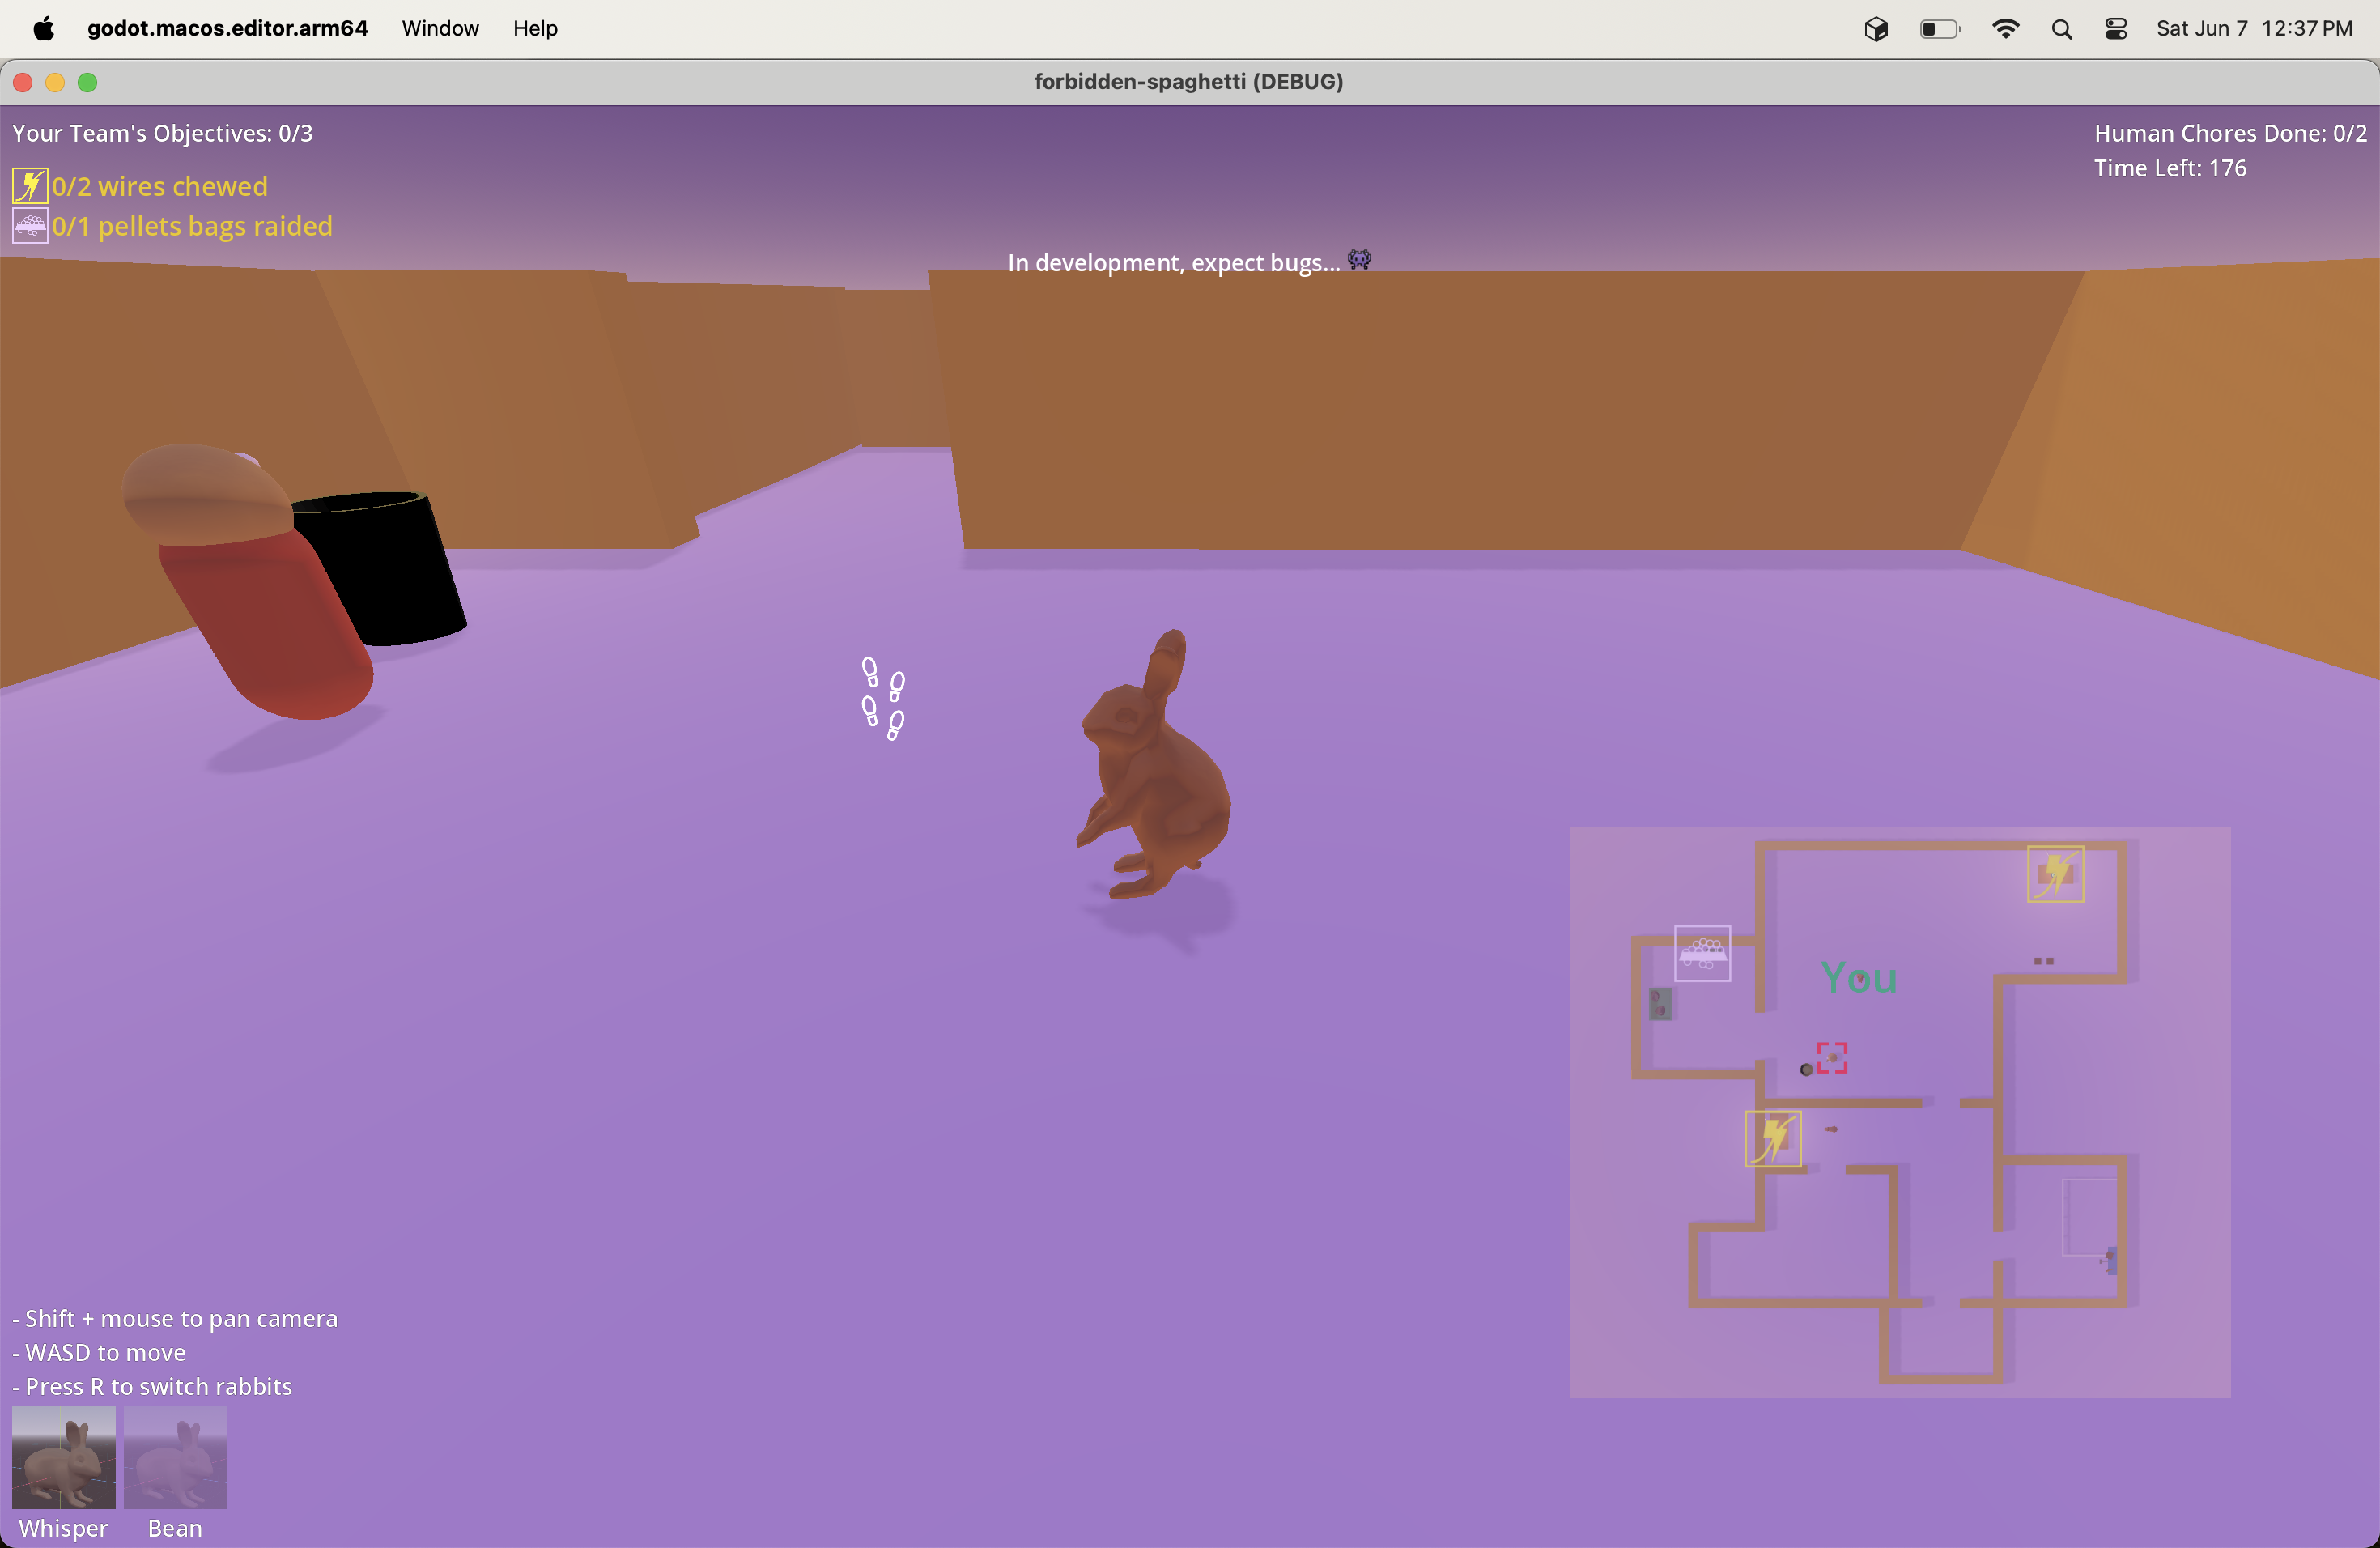Click the Whisper name label
Screen dimensions: 2380x1548
tap(63, 1528)
